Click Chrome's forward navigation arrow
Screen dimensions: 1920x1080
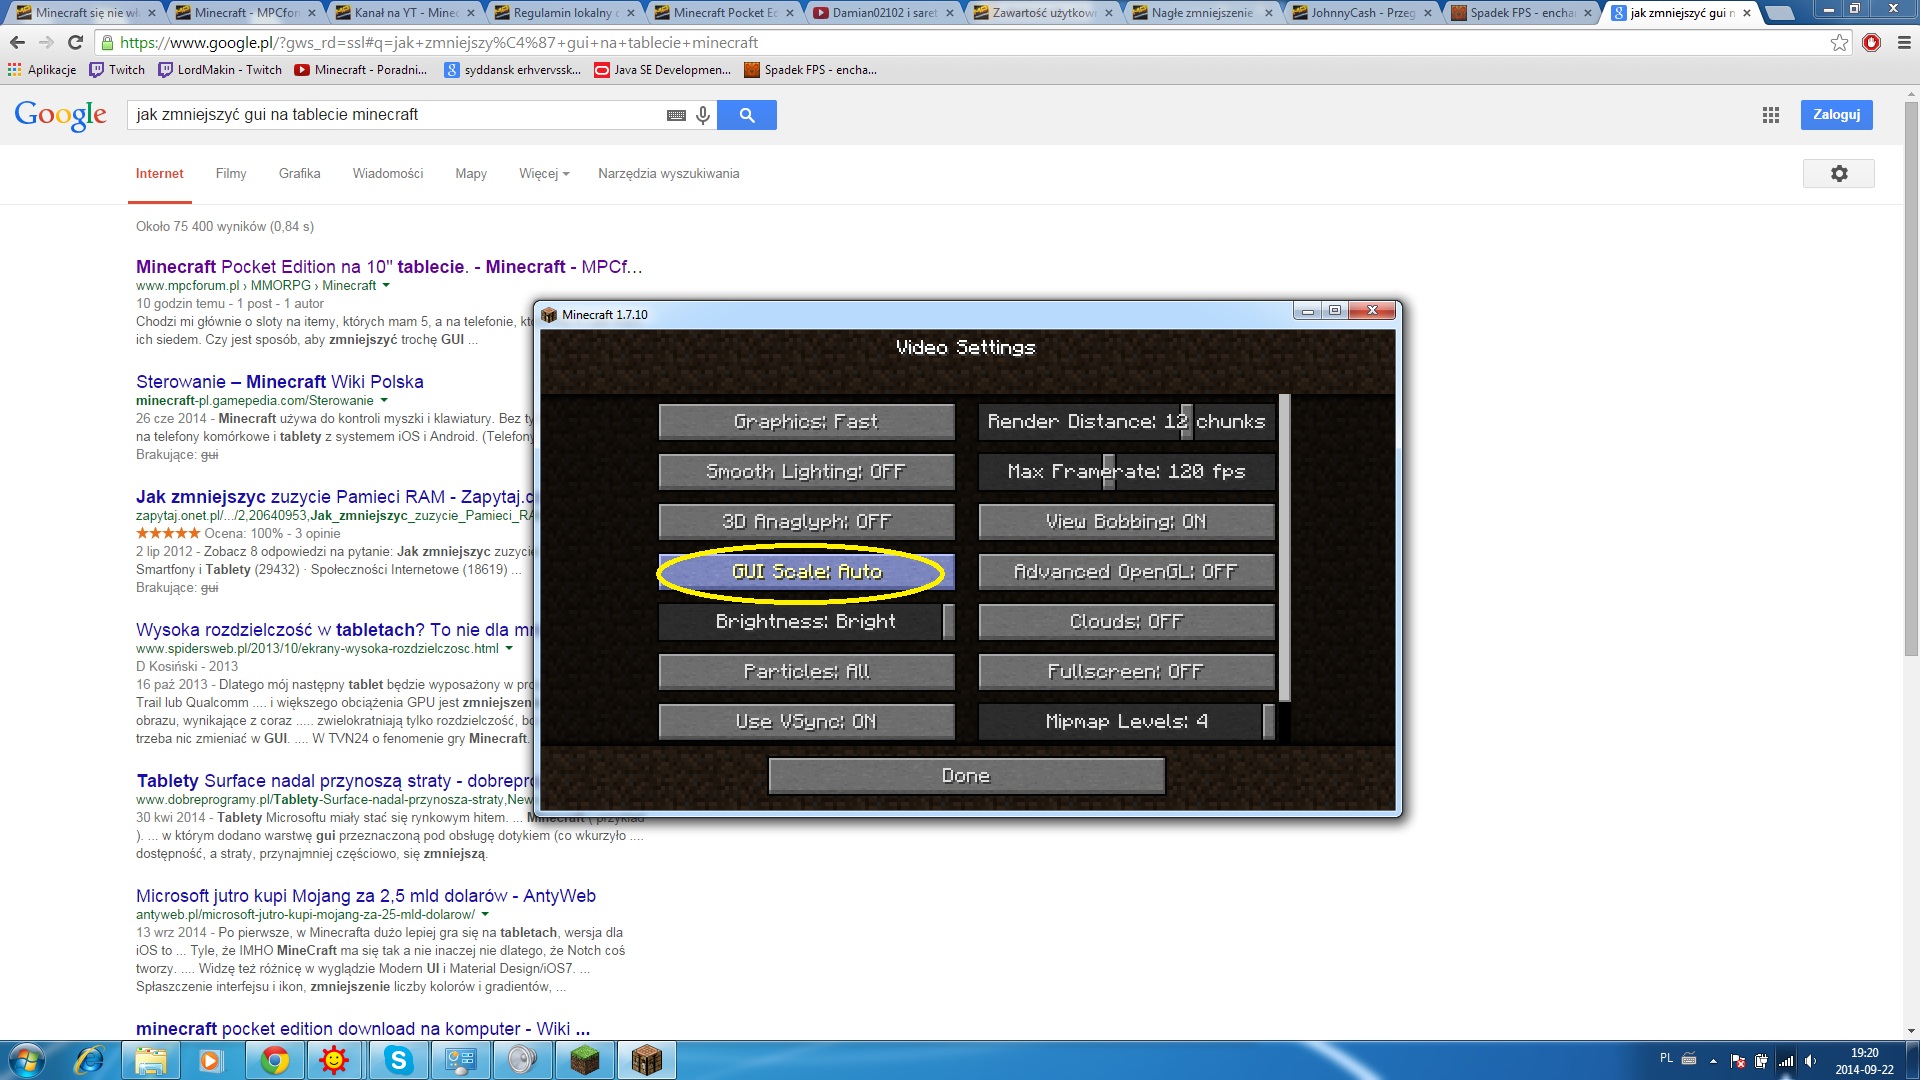[x=46, y=43]
